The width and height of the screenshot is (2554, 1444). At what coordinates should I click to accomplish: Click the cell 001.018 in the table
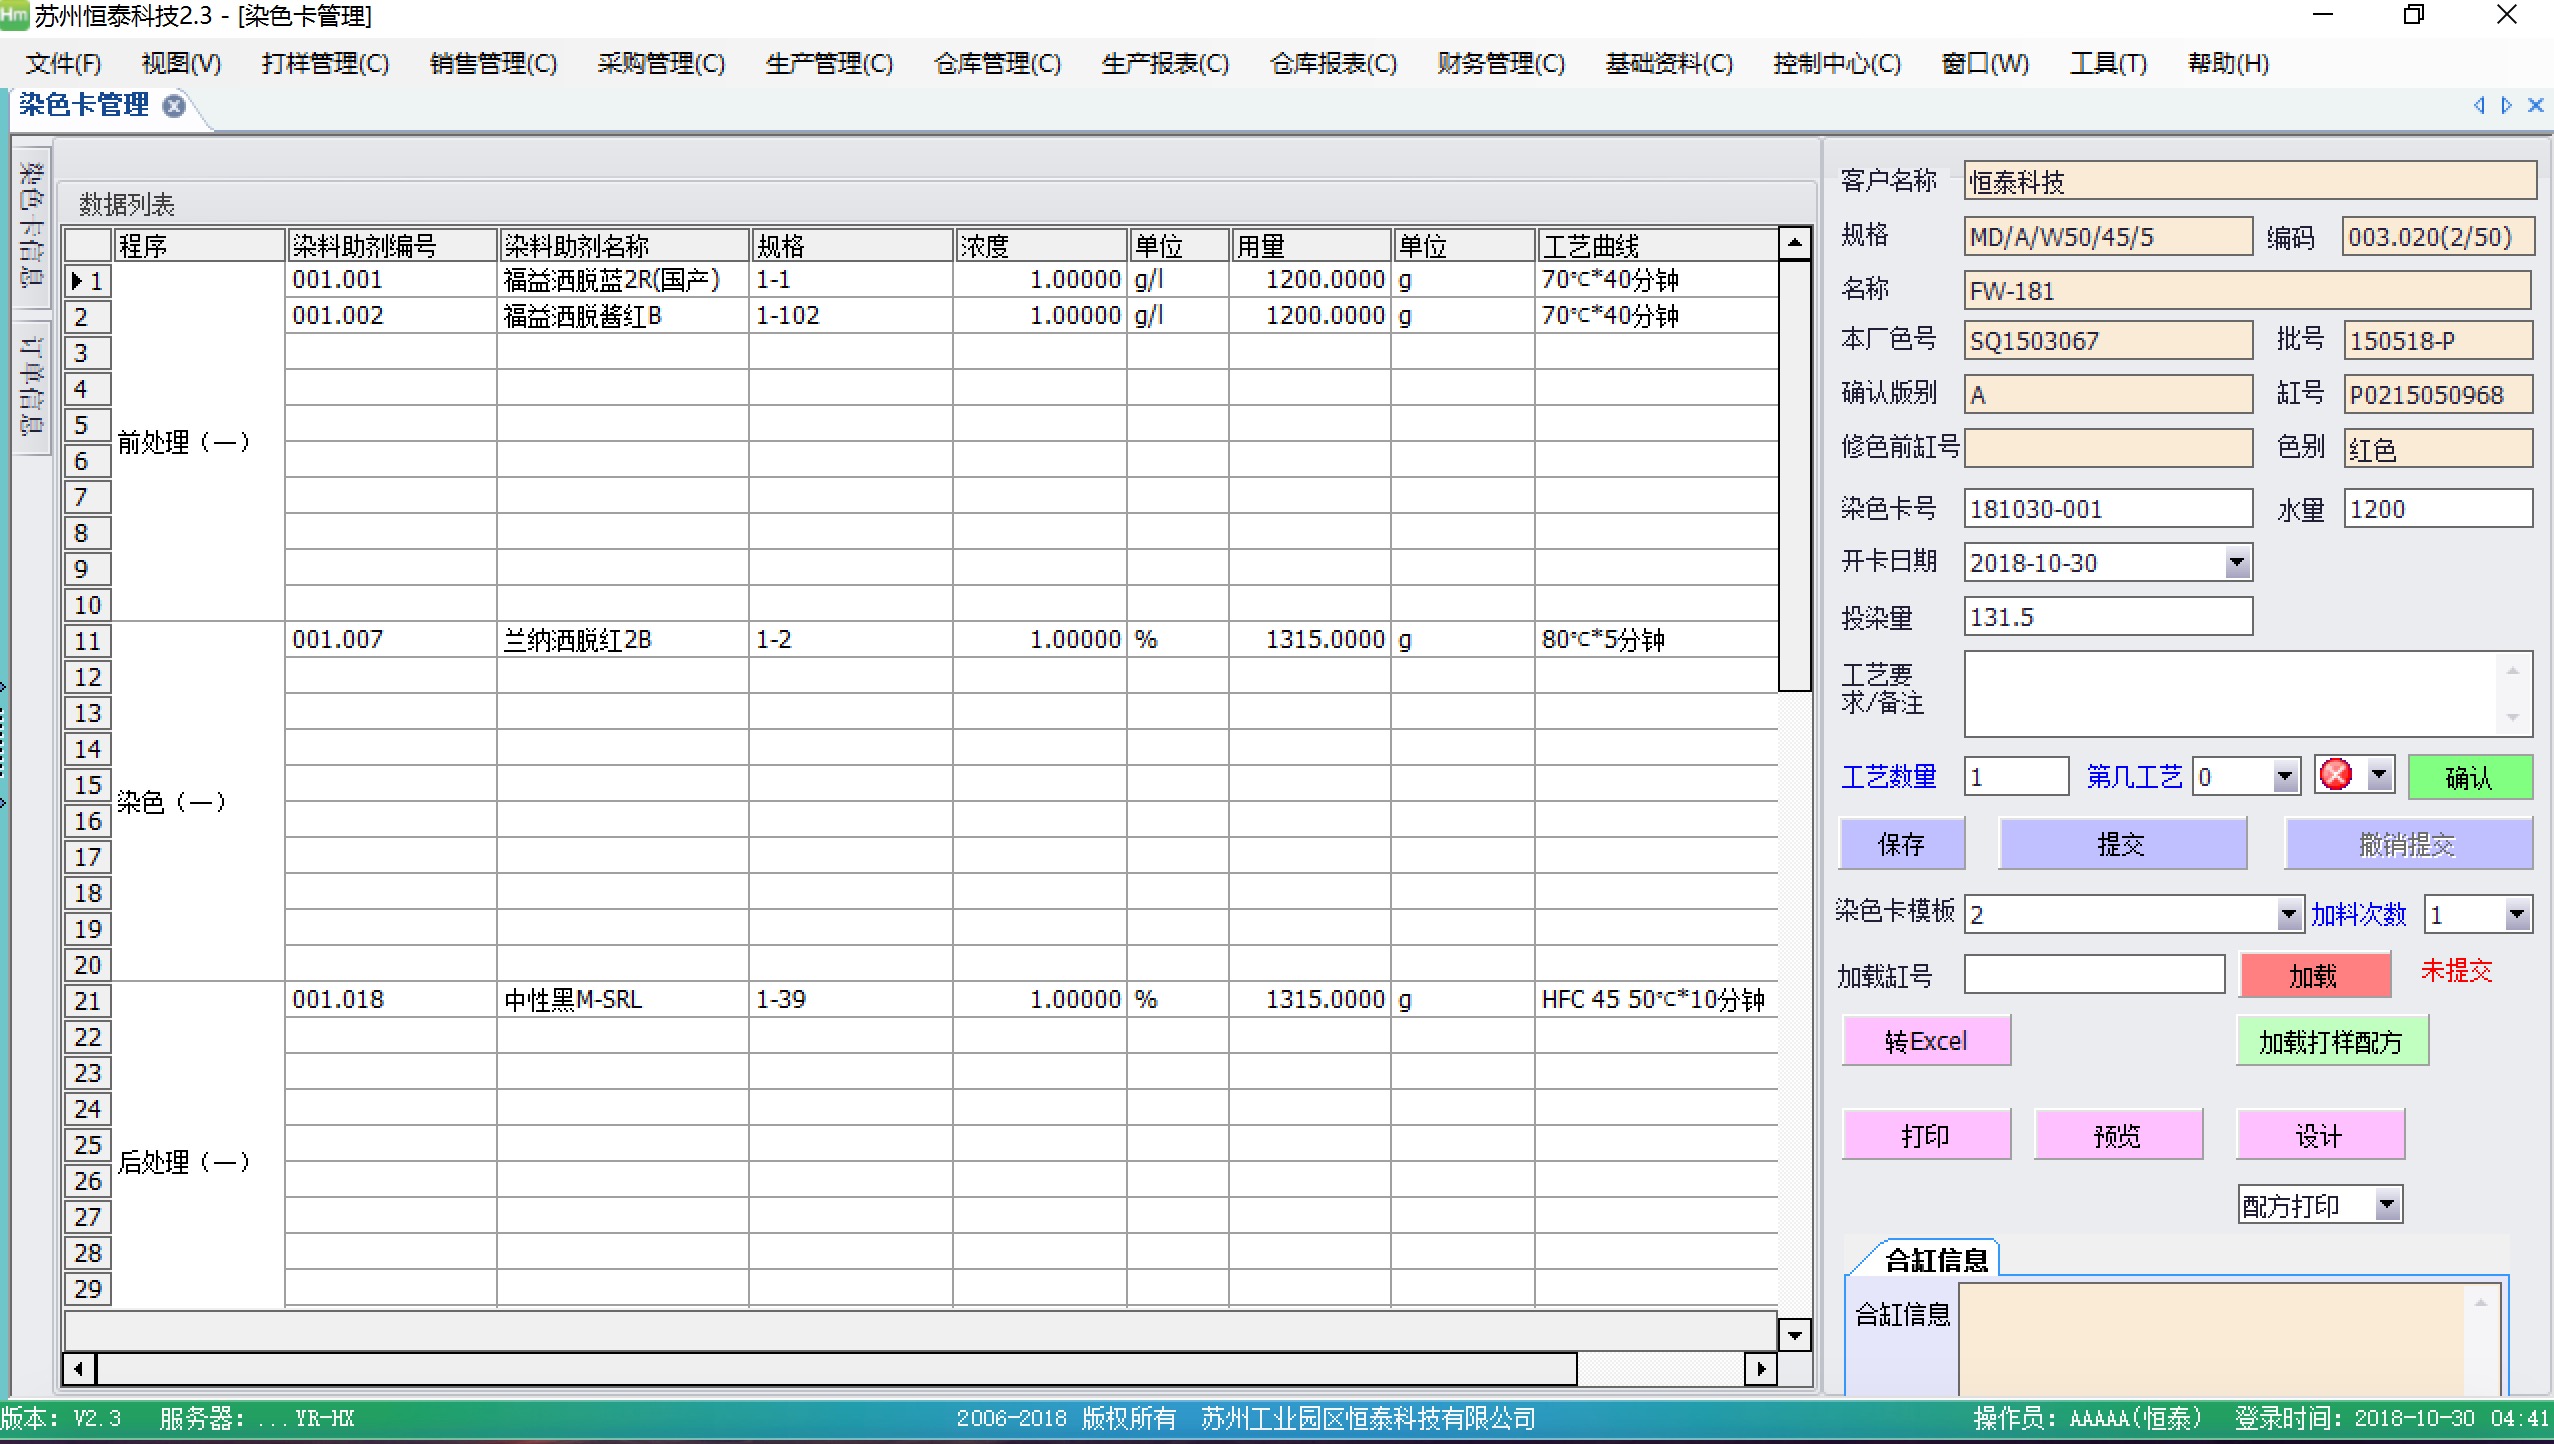(x=390, y=1000)
